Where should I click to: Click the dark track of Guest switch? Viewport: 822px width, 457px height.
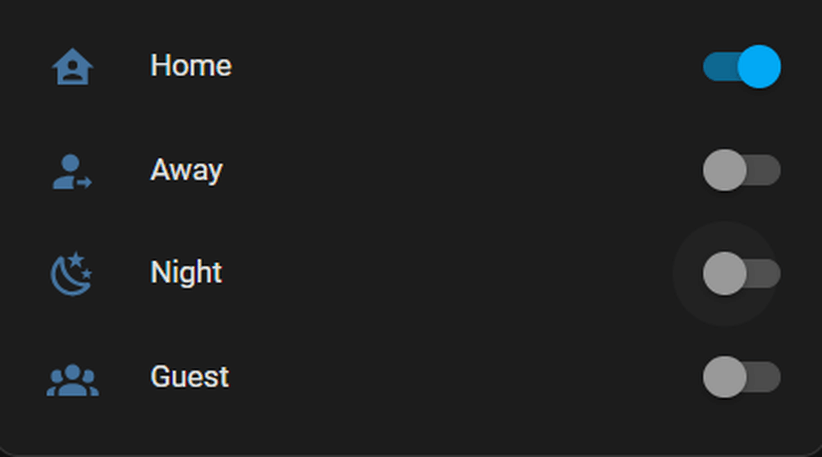click(765, 377)
